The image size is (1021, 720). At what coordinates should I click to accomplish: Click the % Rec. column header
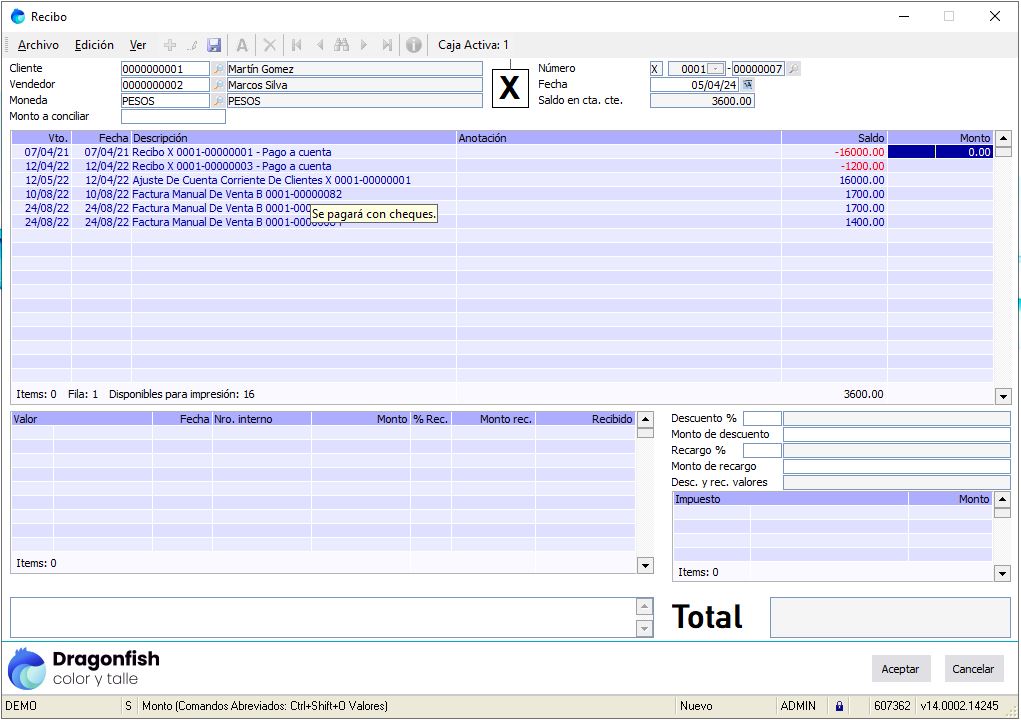pos(430,419)
